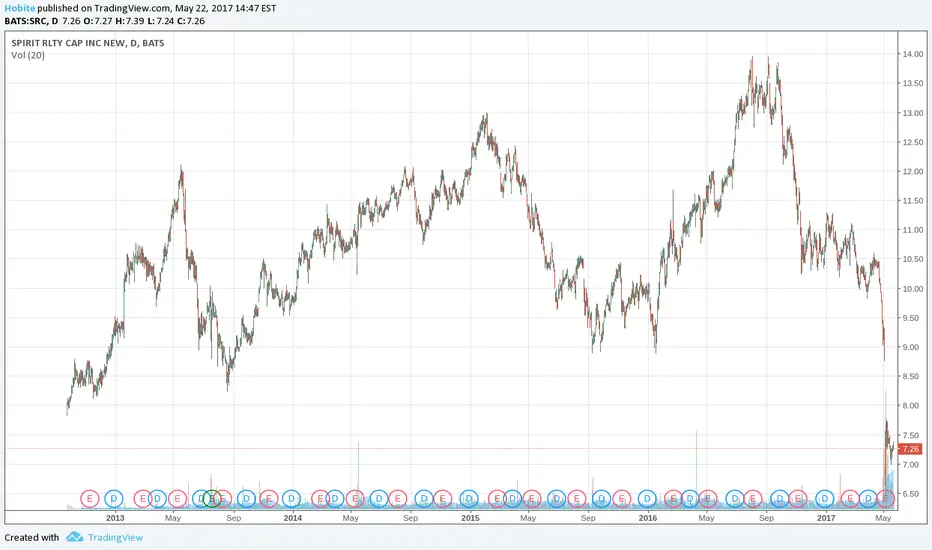Click the 2015 time axis label
Image resolution: width=932 pixels, height=550 pixels.
pyautogui.click(x=470, y=518)
